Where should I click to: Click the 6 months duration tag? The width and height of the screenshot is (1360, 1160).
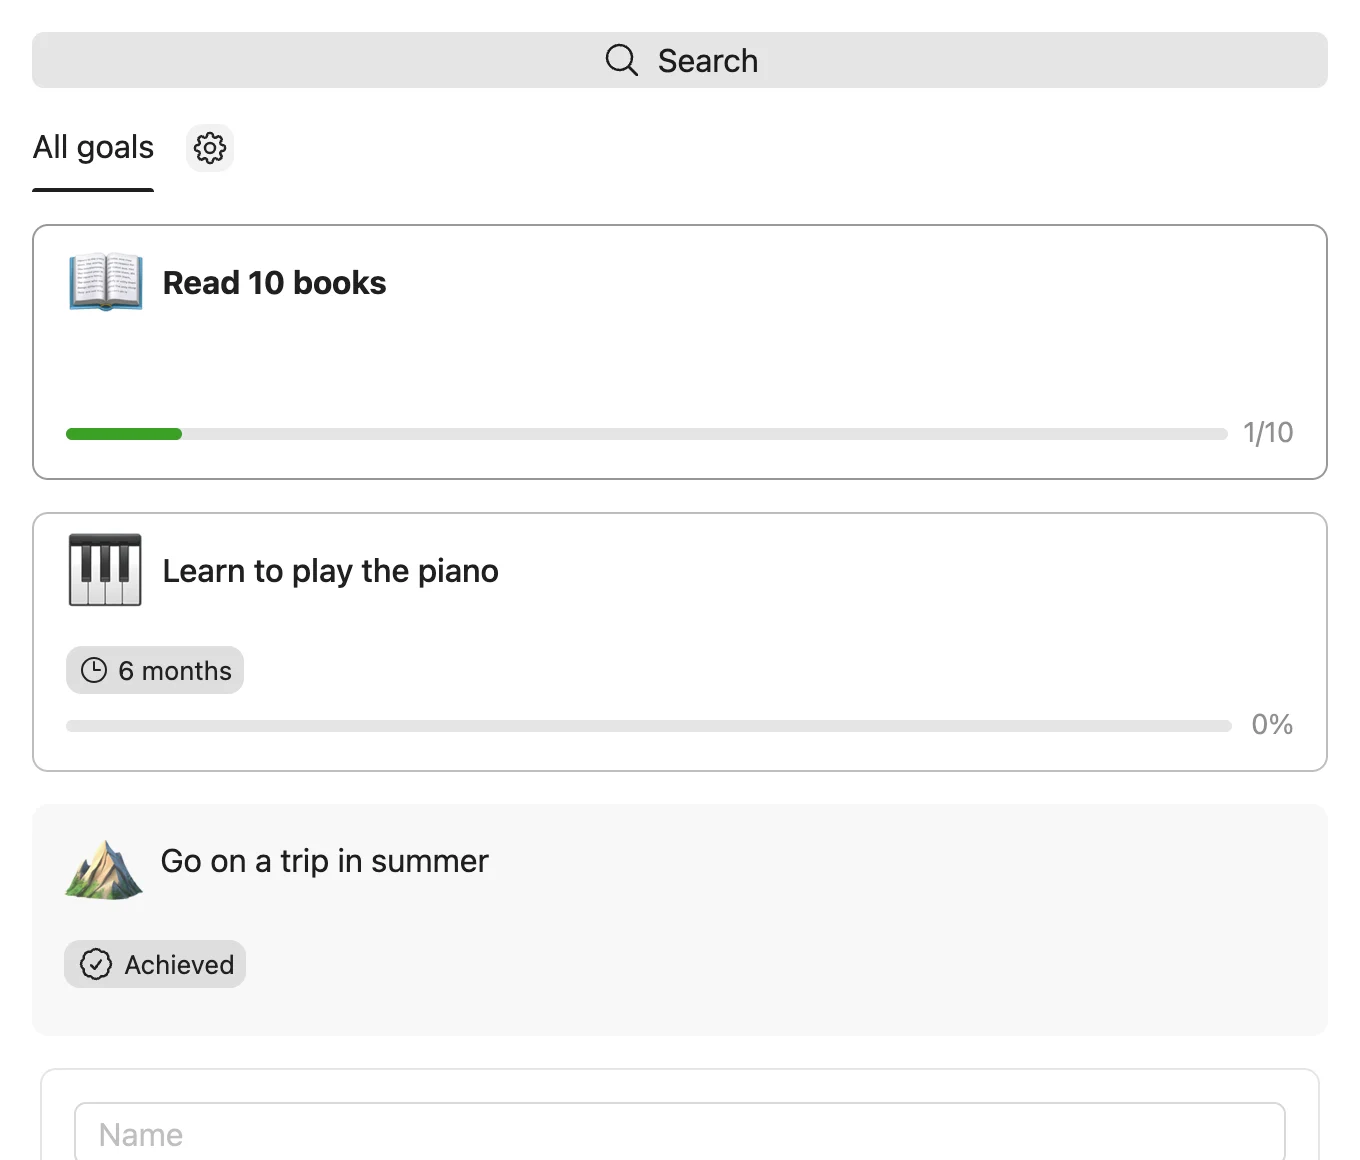(x=155, y=670)
